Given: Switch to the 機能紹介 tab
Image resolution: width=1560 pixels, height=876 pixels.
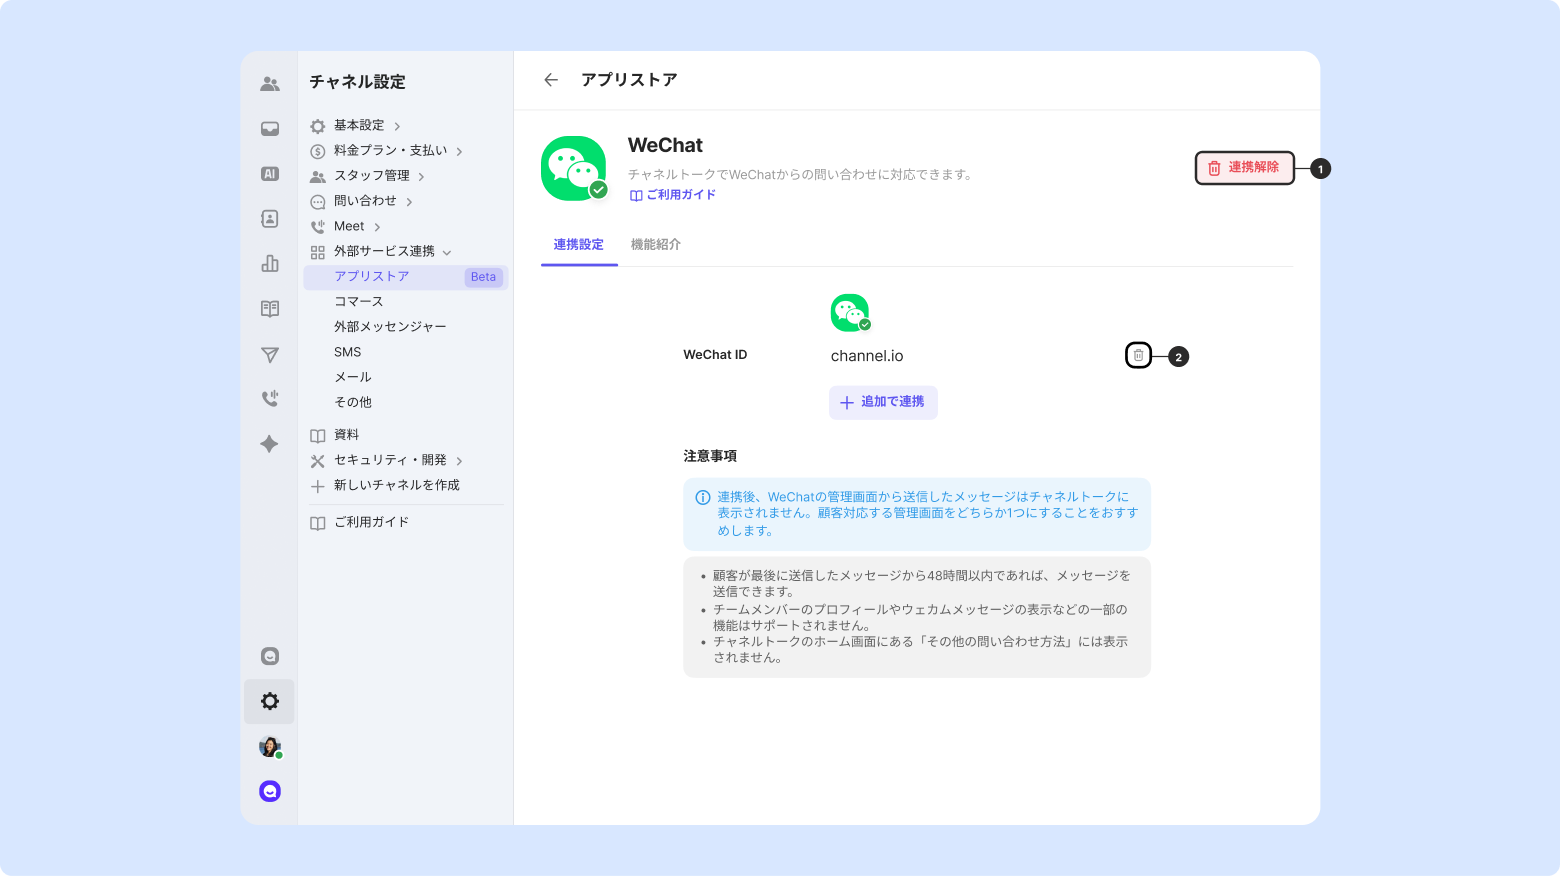Looking at the screenshot, I should (656, 245).
